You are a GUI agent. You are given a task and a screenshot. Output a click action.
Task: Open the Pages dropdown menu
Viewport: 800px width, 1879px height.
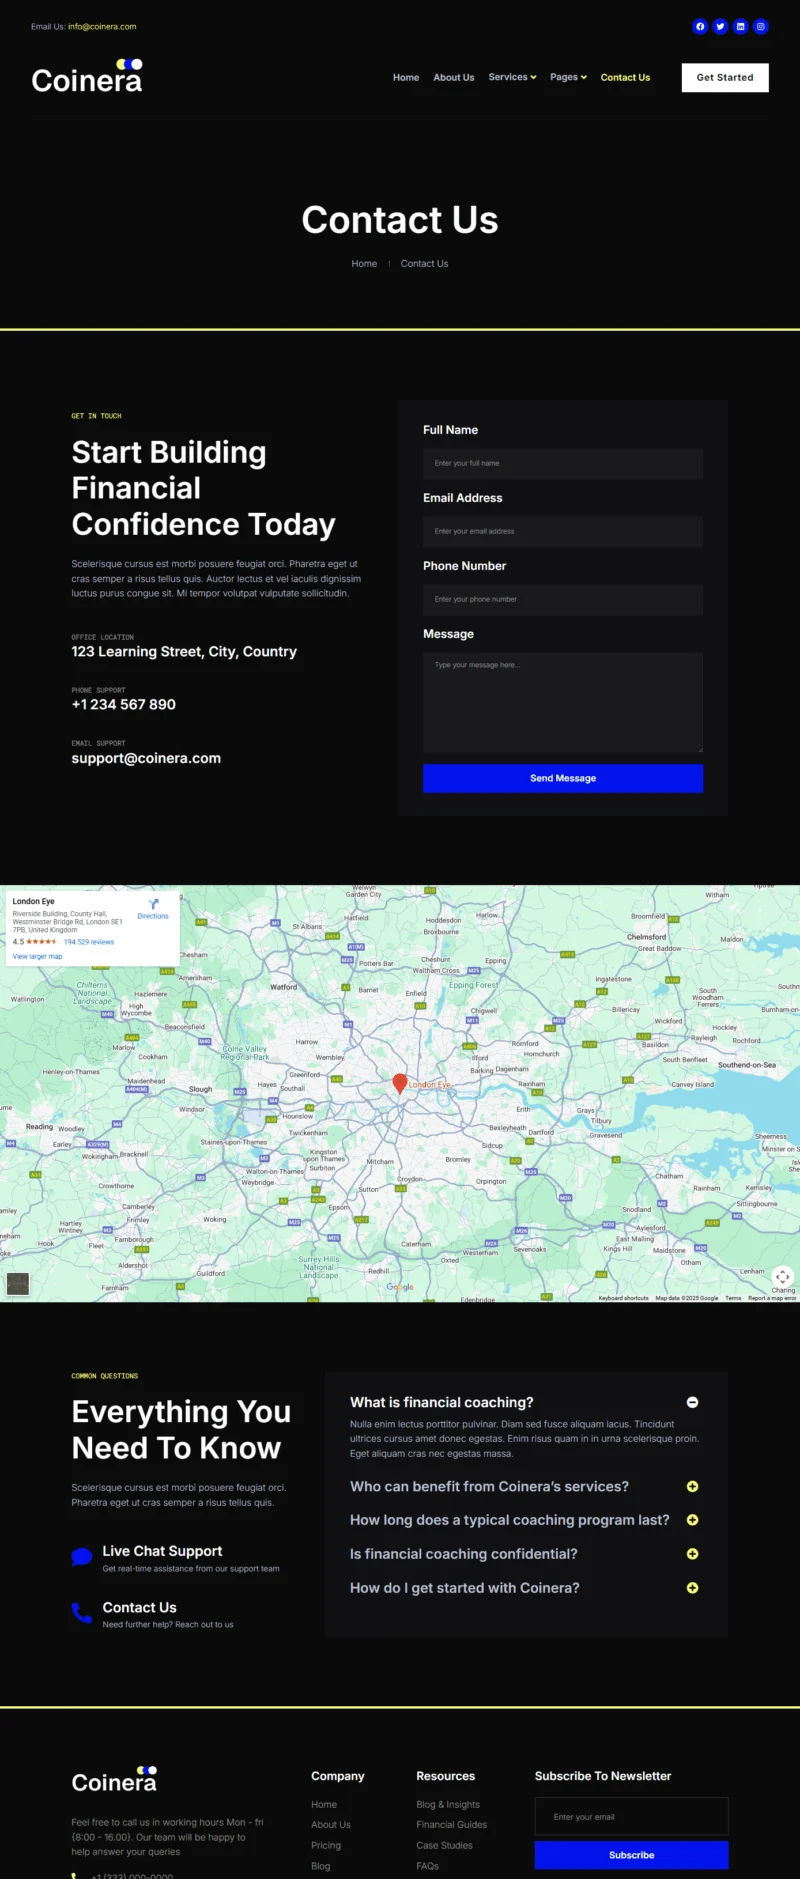click(x=568, y=77)
